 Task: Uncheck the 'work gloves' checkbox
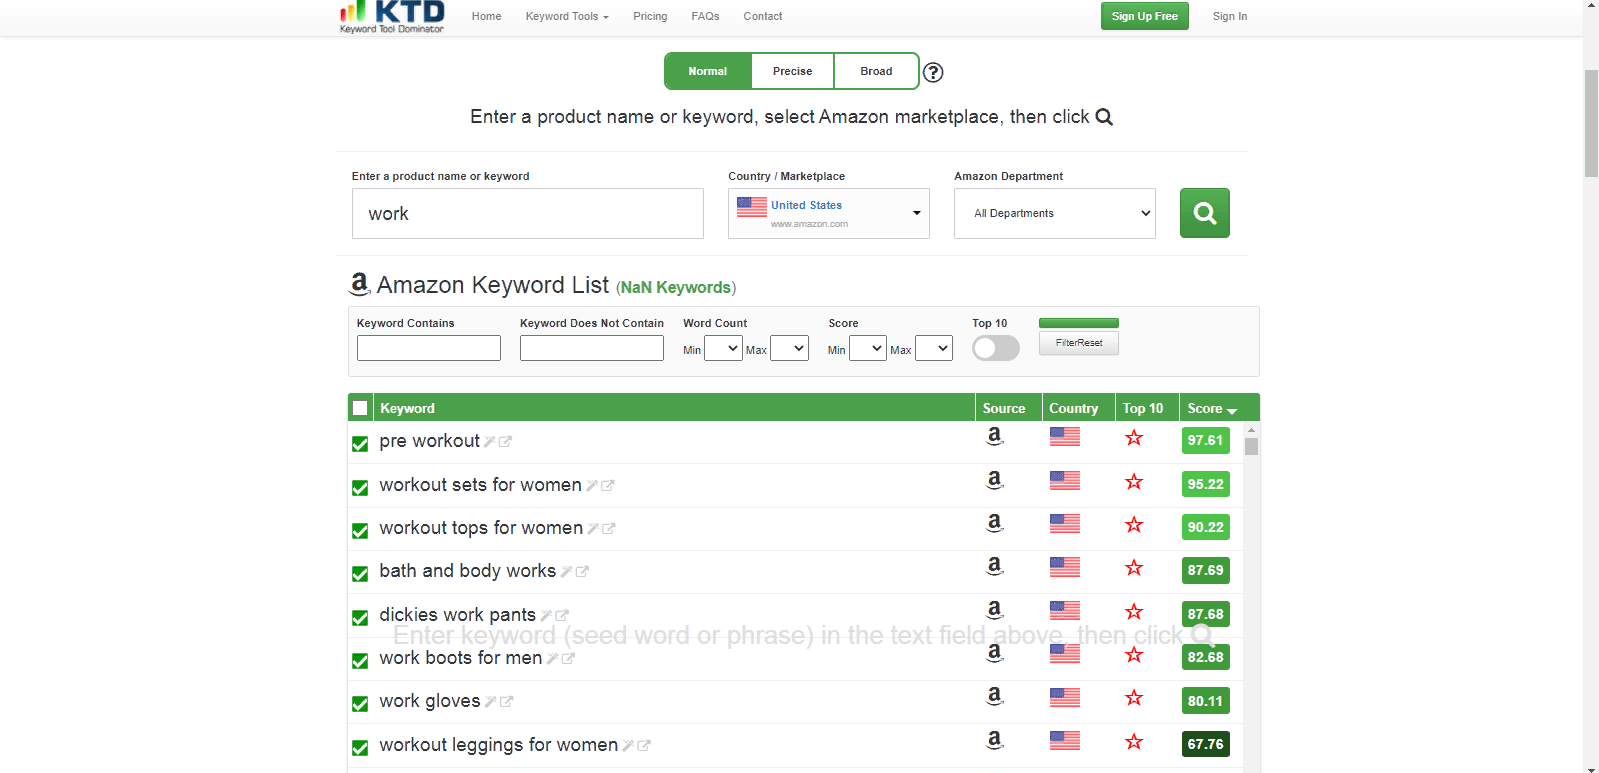(360, 704)
